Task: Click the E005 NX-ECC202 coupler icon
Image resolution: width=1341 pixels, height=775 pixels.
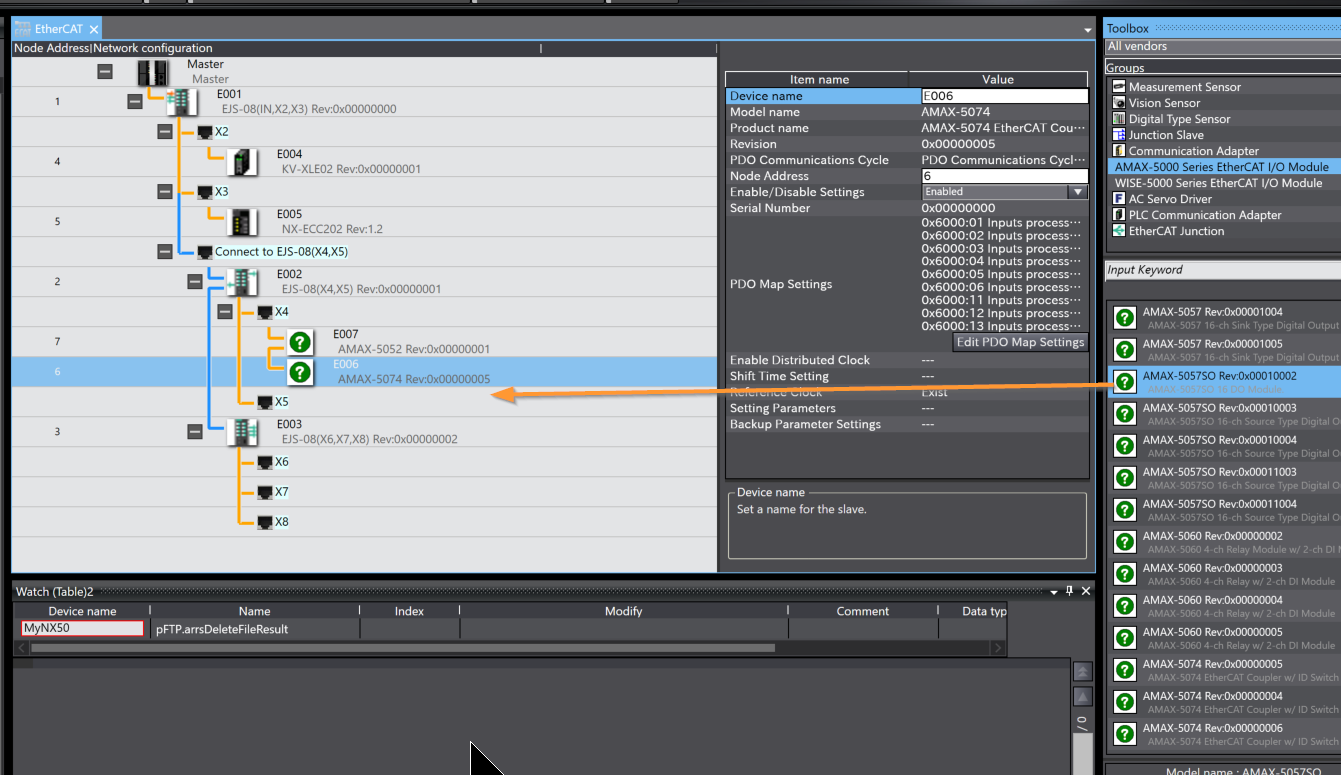Action: (242, 221)
